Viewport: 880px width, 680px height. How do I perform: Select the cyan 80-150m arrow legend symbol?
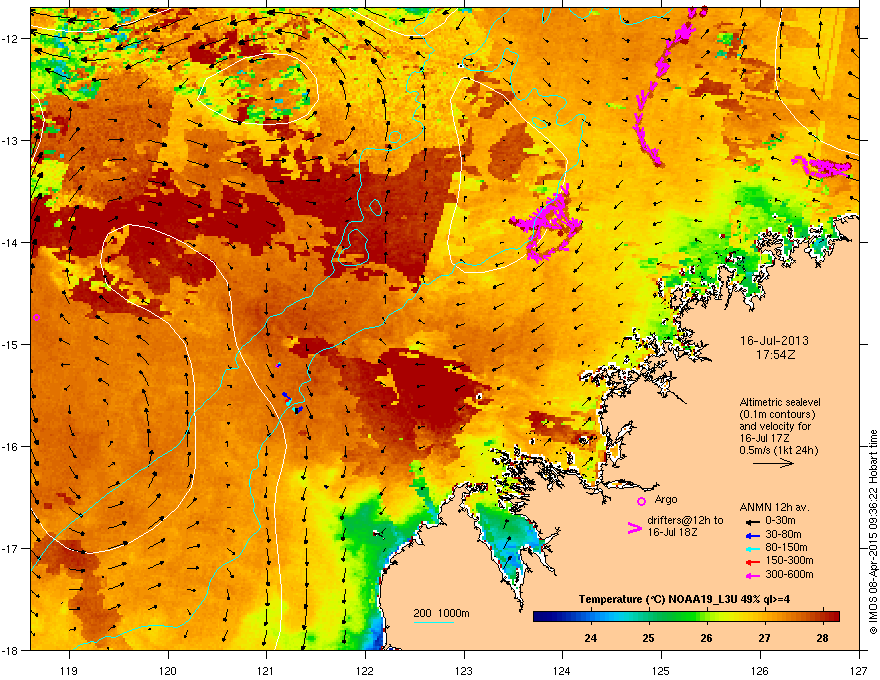751,548
